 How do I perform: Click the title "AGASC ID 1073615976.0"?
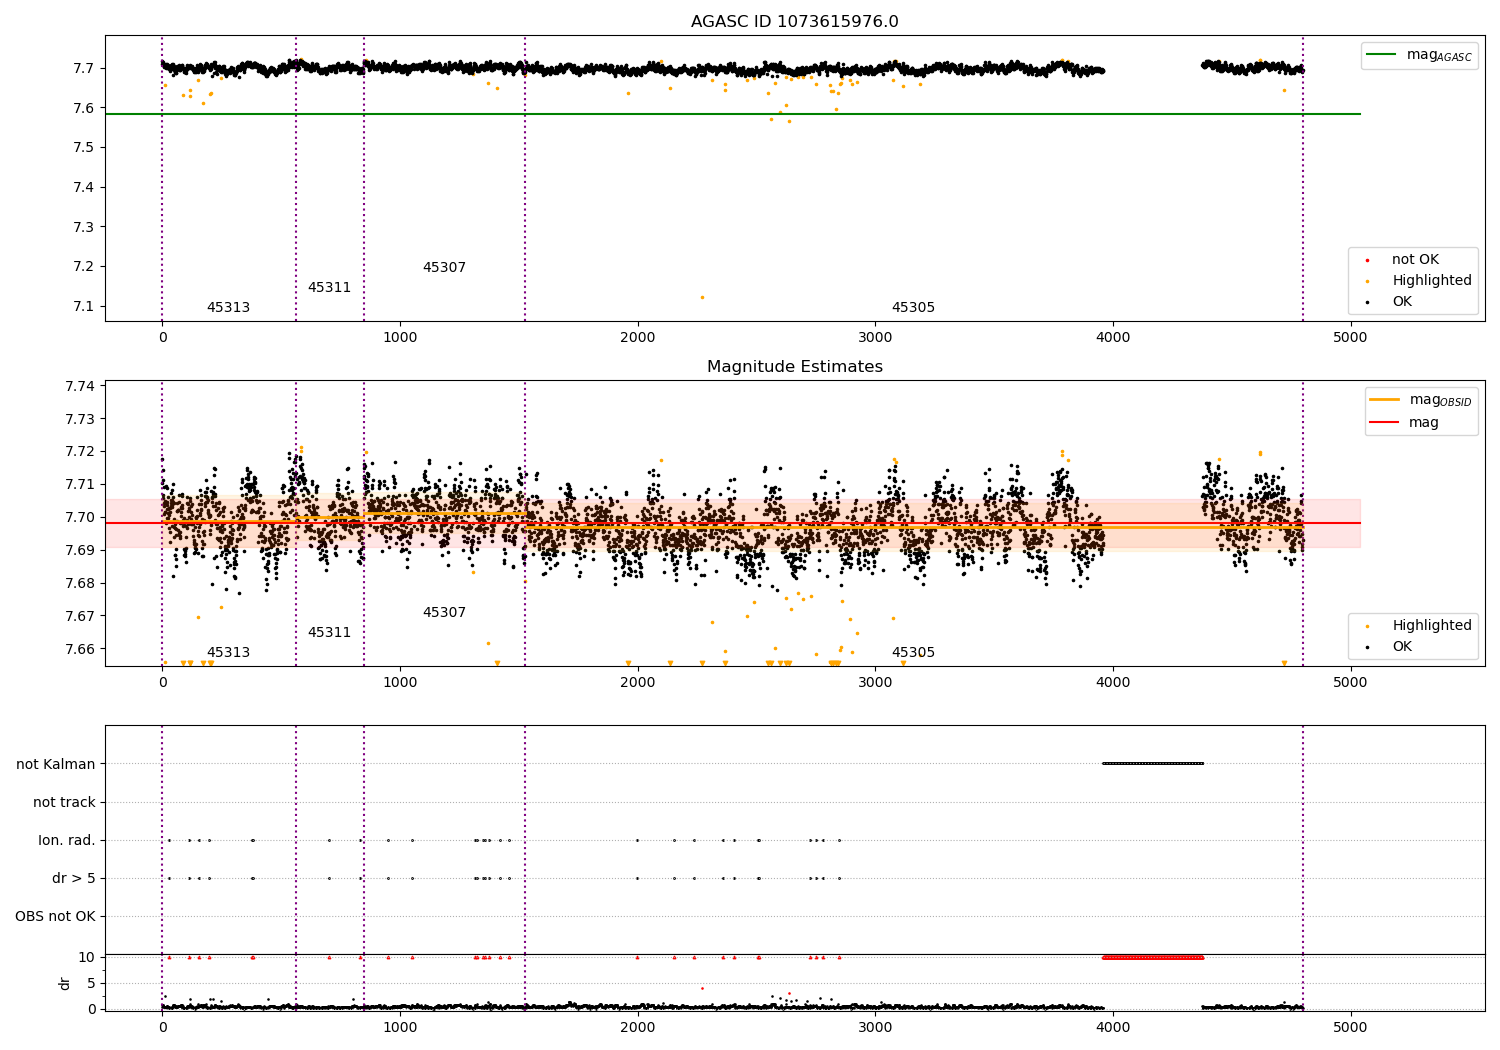[794, 22]
